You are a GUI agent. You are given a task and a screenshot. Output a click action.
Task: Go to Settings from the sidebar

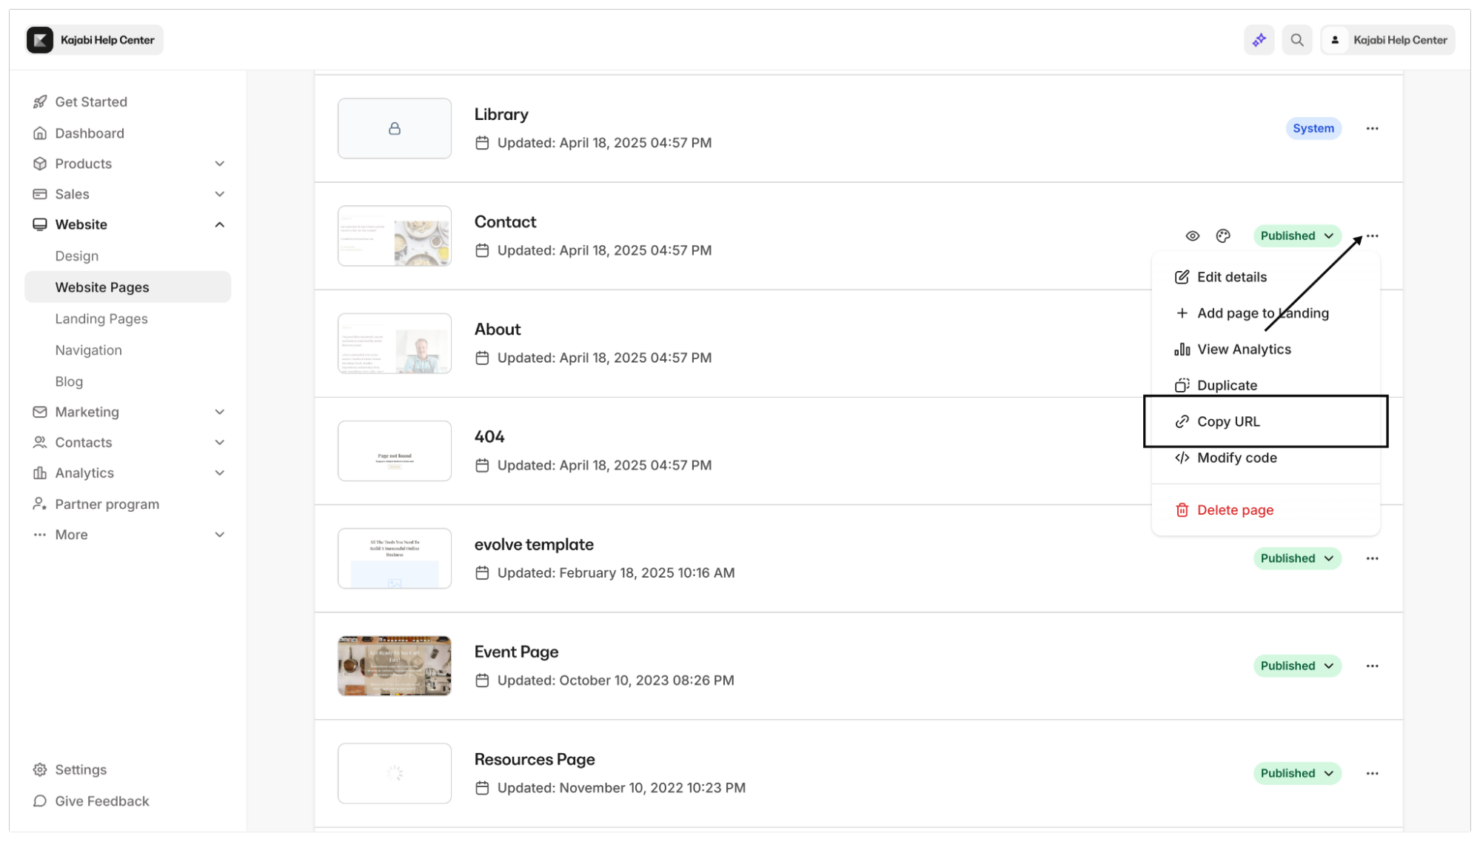point(81,769)
